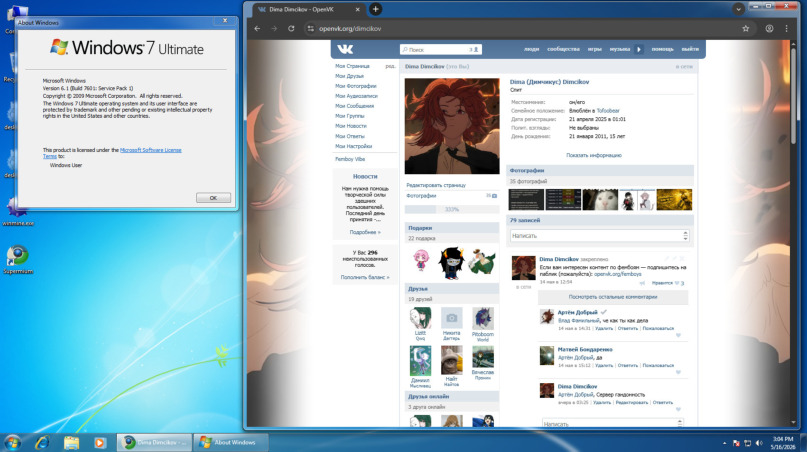Open the люди header menu item
Screen dimensions: 807x452
pos(531,49)
